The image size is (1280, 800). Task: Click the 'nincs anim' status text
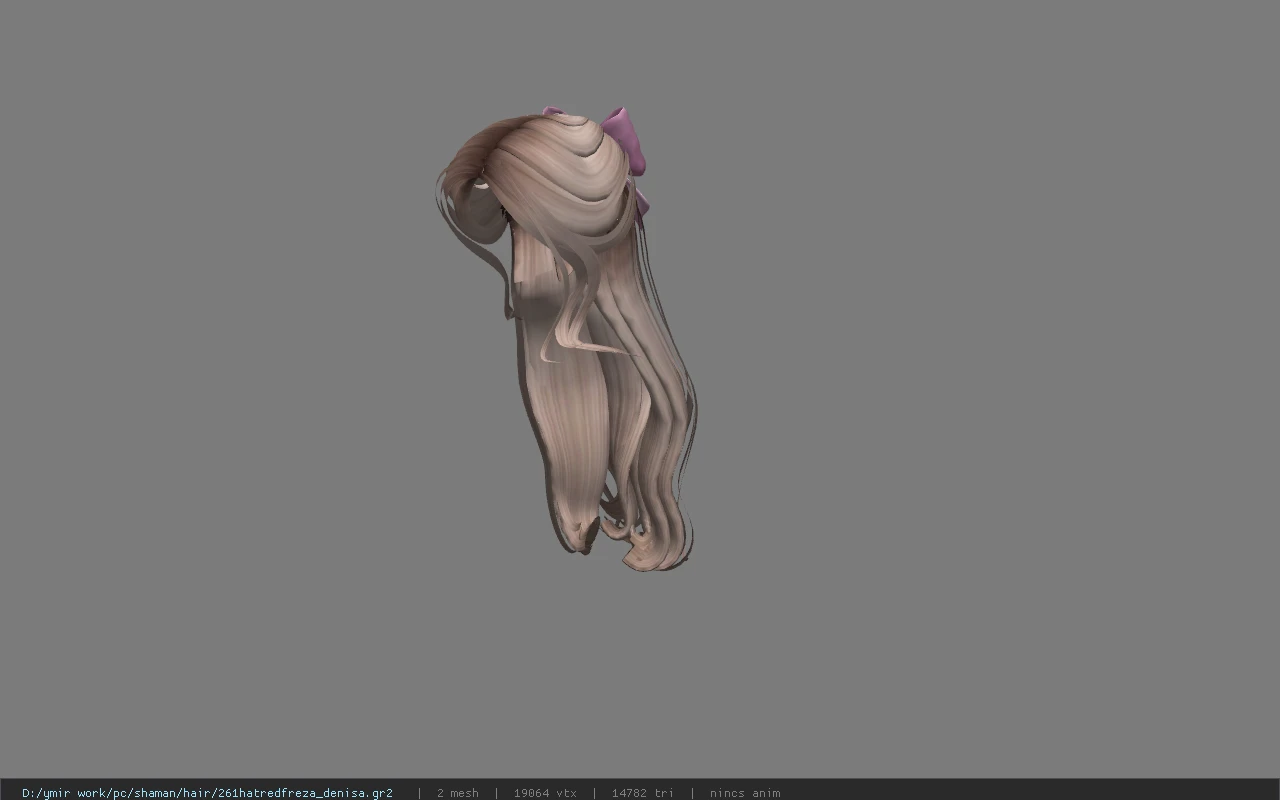point(745,793)
